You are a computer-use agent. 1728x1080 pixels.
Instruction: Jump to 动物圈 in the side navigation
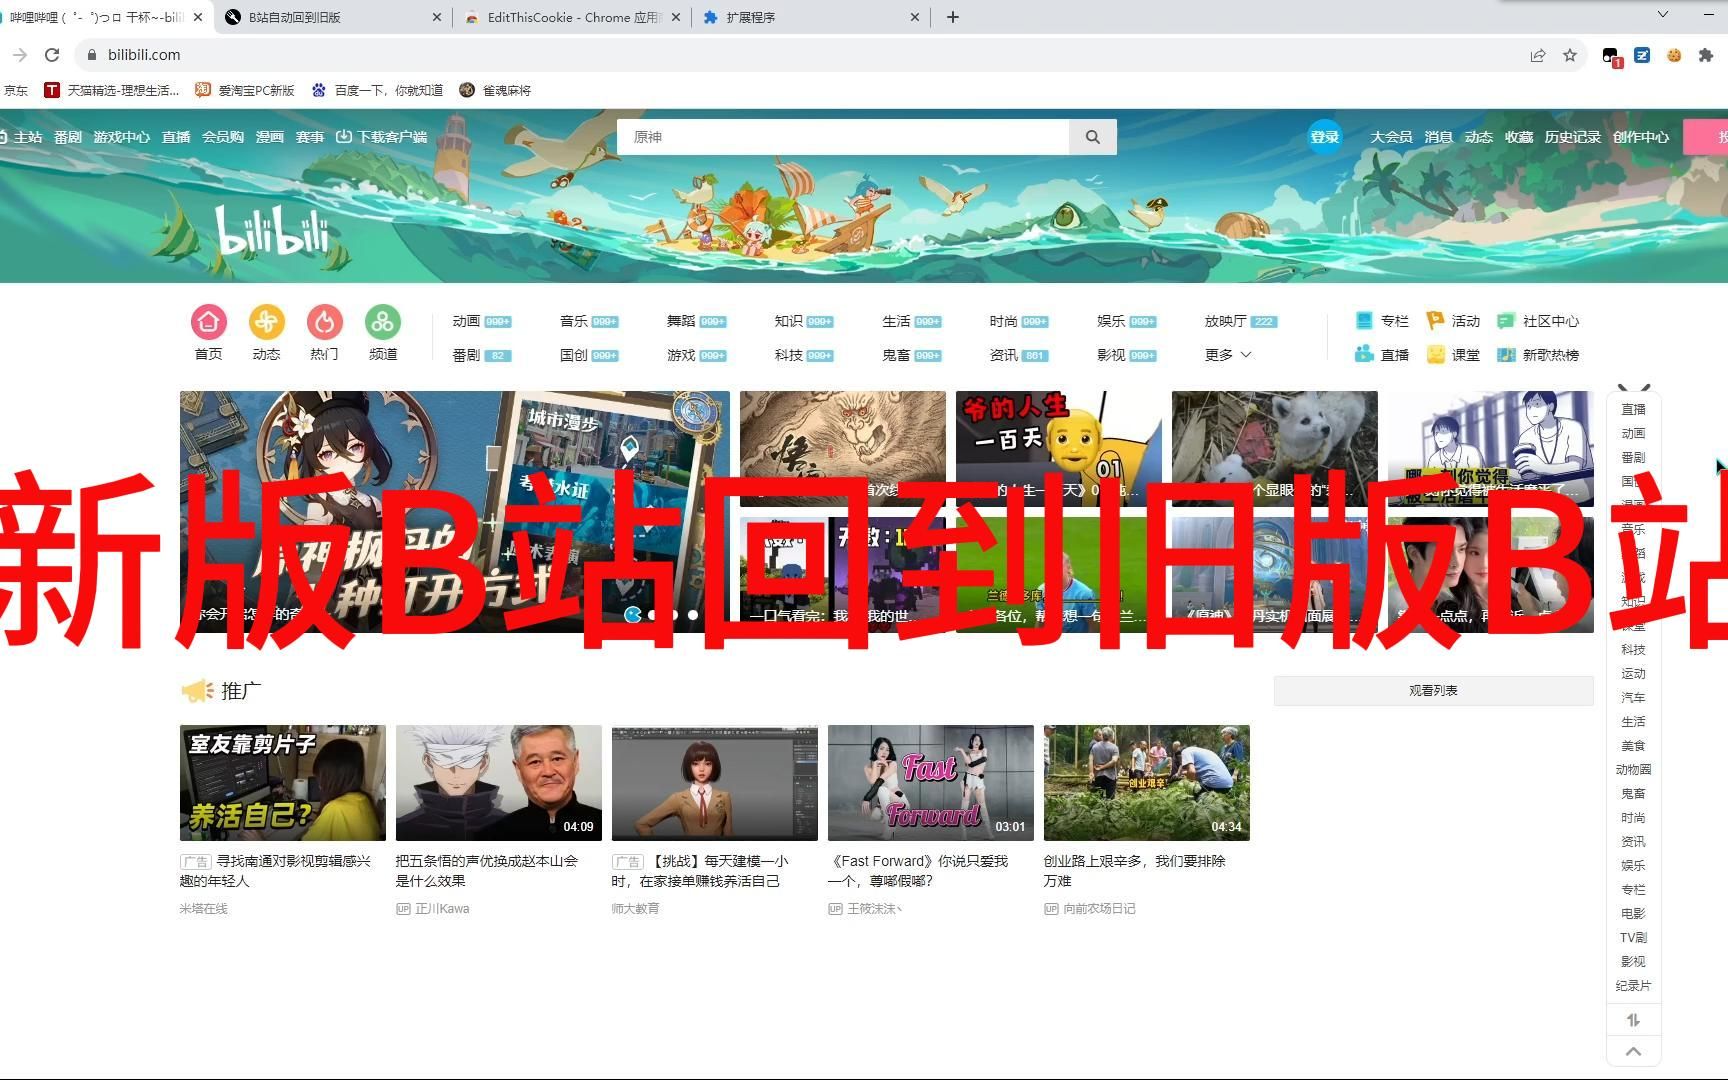pyautogui.click(x=1633, y=770)
